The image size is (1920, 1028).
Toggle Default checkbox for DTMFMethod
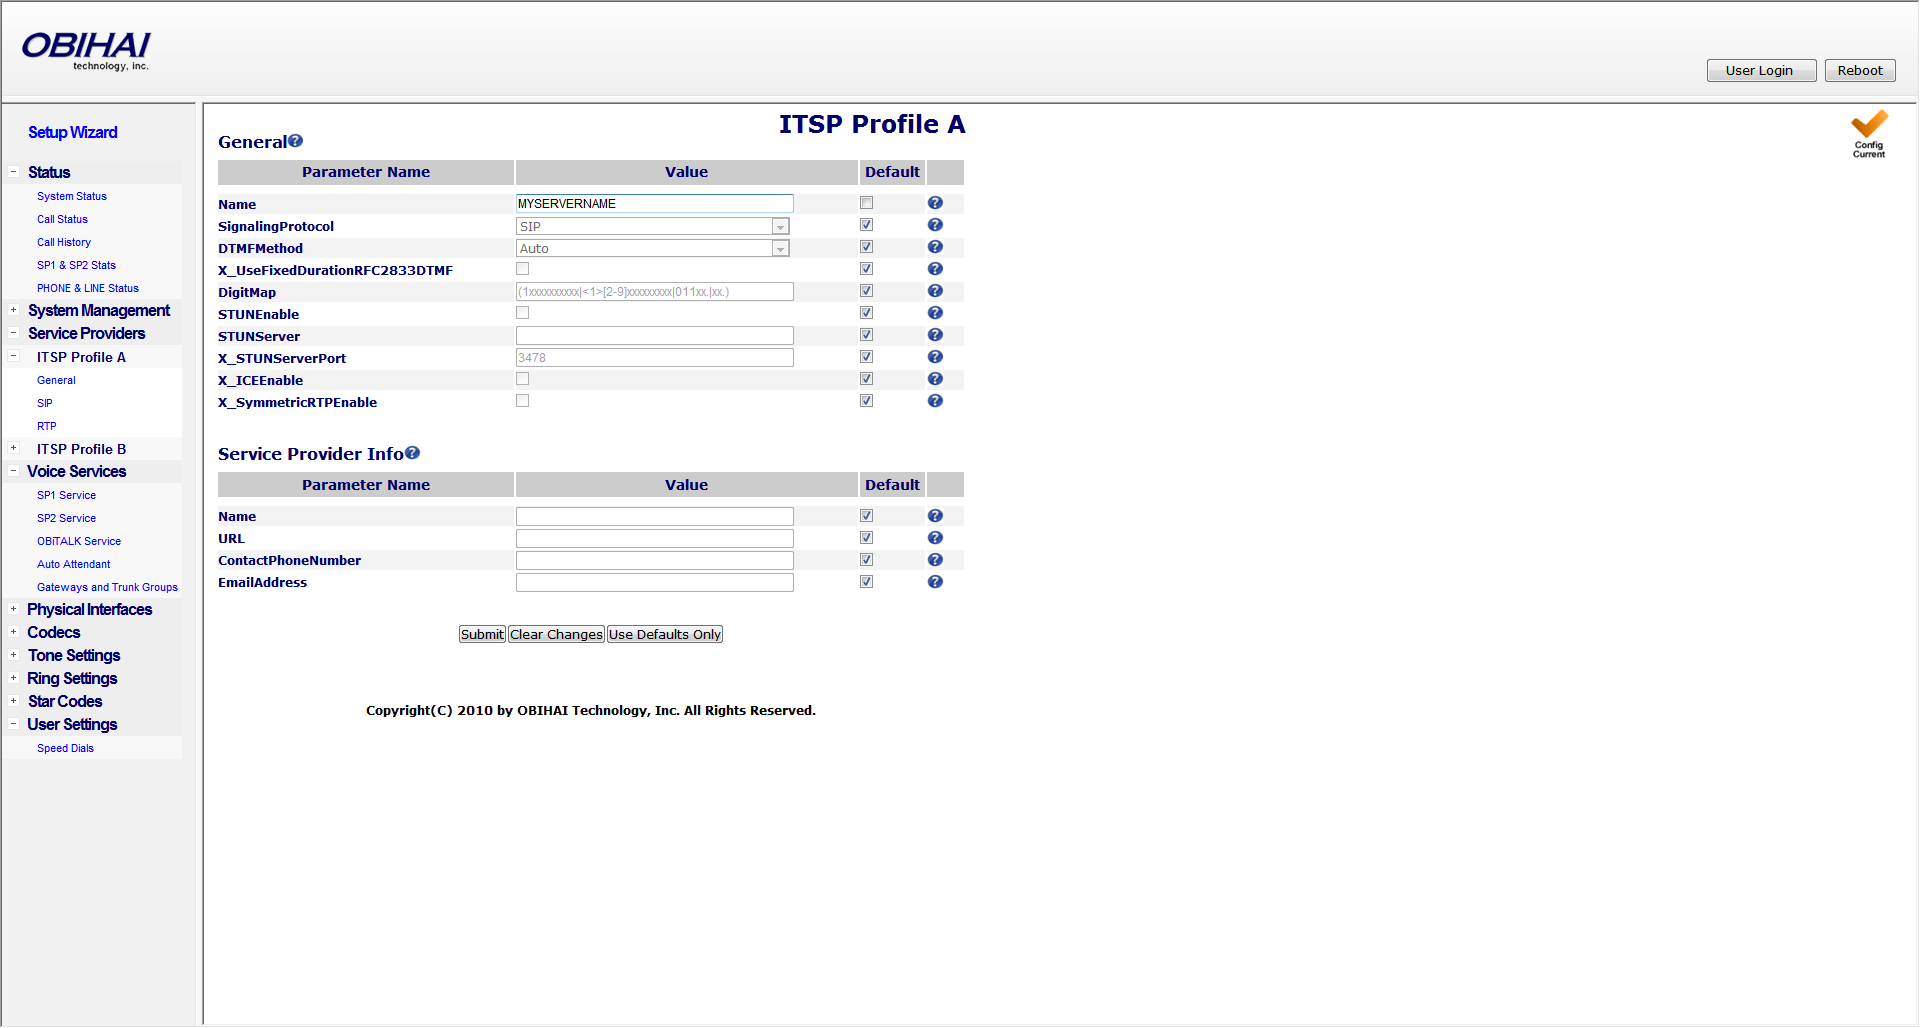pyautogui.click(x=867, y=247)
